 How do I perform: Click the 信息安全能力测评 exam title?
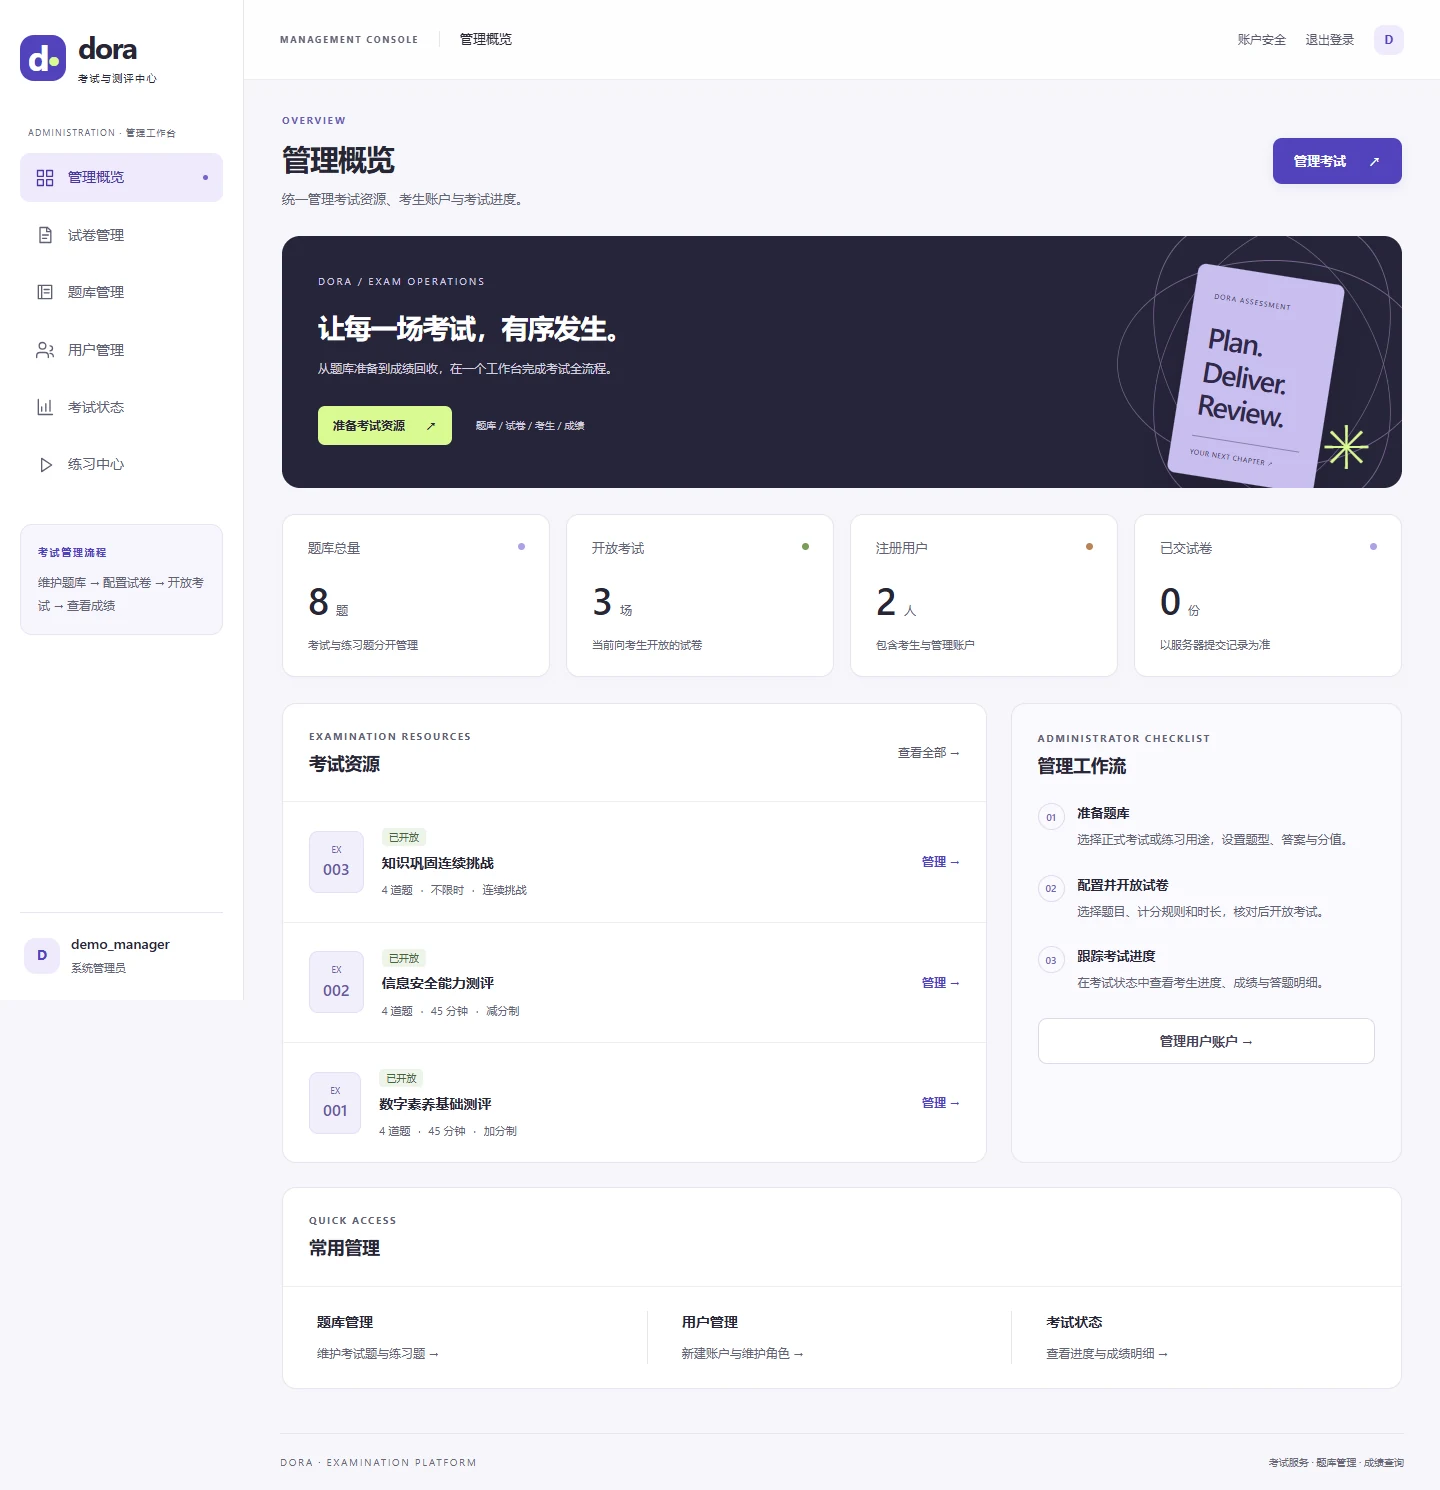pos(438,984)
